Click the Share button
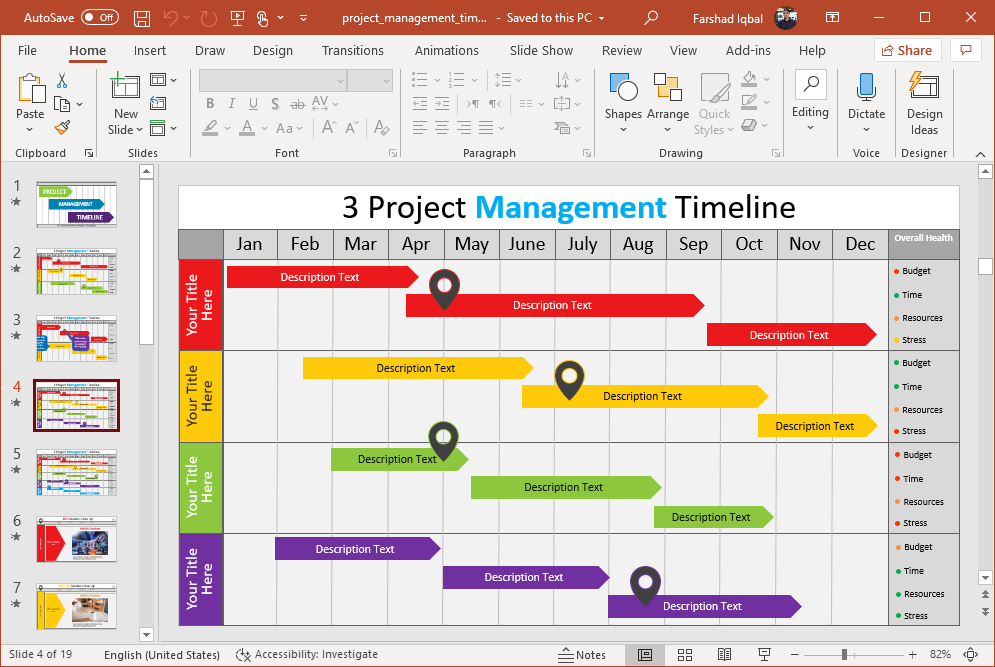995x667 pixels. coord(907,50)
